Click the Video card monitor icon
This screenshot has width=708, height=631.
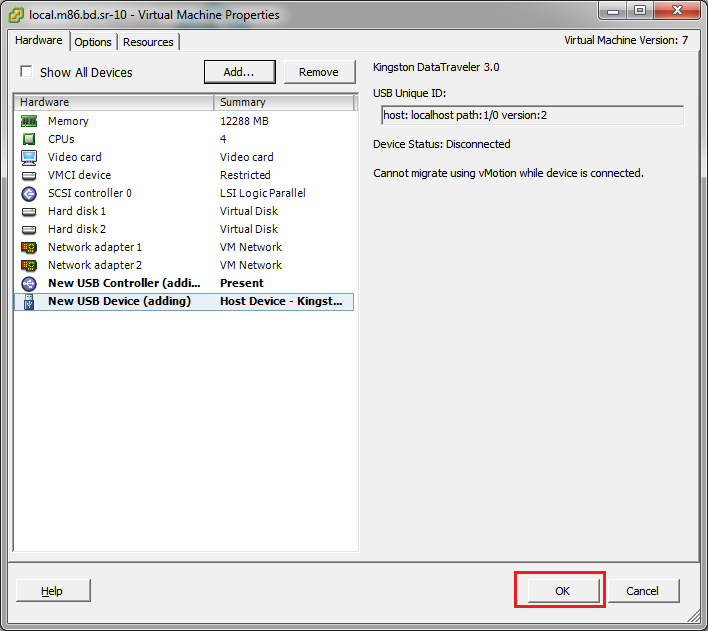pos(29,157)
